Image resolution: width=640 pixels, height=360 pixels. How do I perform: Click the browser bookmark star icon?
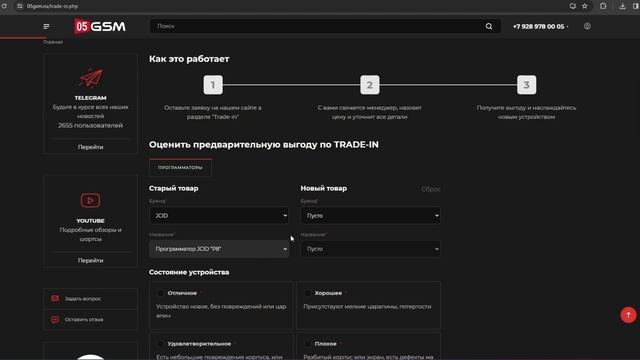click(x=584, y=6)
